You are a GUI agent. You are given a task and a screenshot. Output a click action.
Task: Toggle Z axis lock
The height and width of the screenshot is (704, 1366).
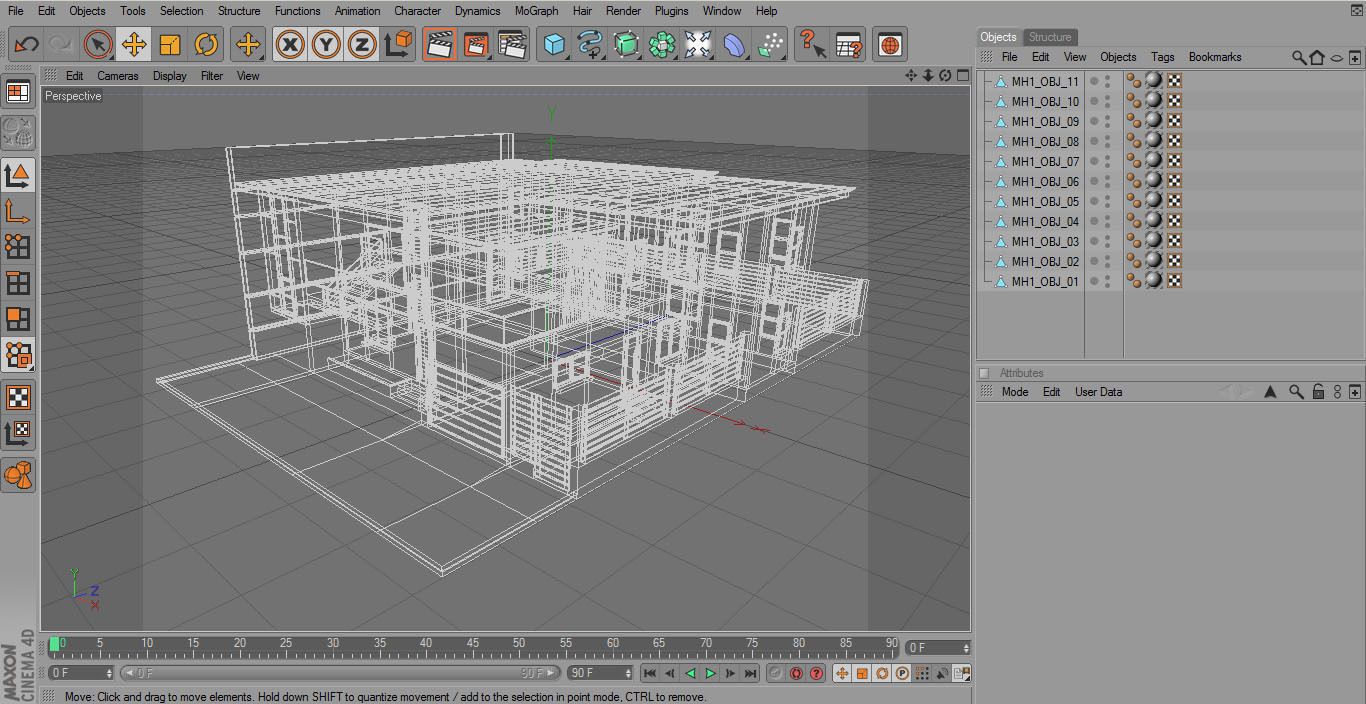pos(362,44)
